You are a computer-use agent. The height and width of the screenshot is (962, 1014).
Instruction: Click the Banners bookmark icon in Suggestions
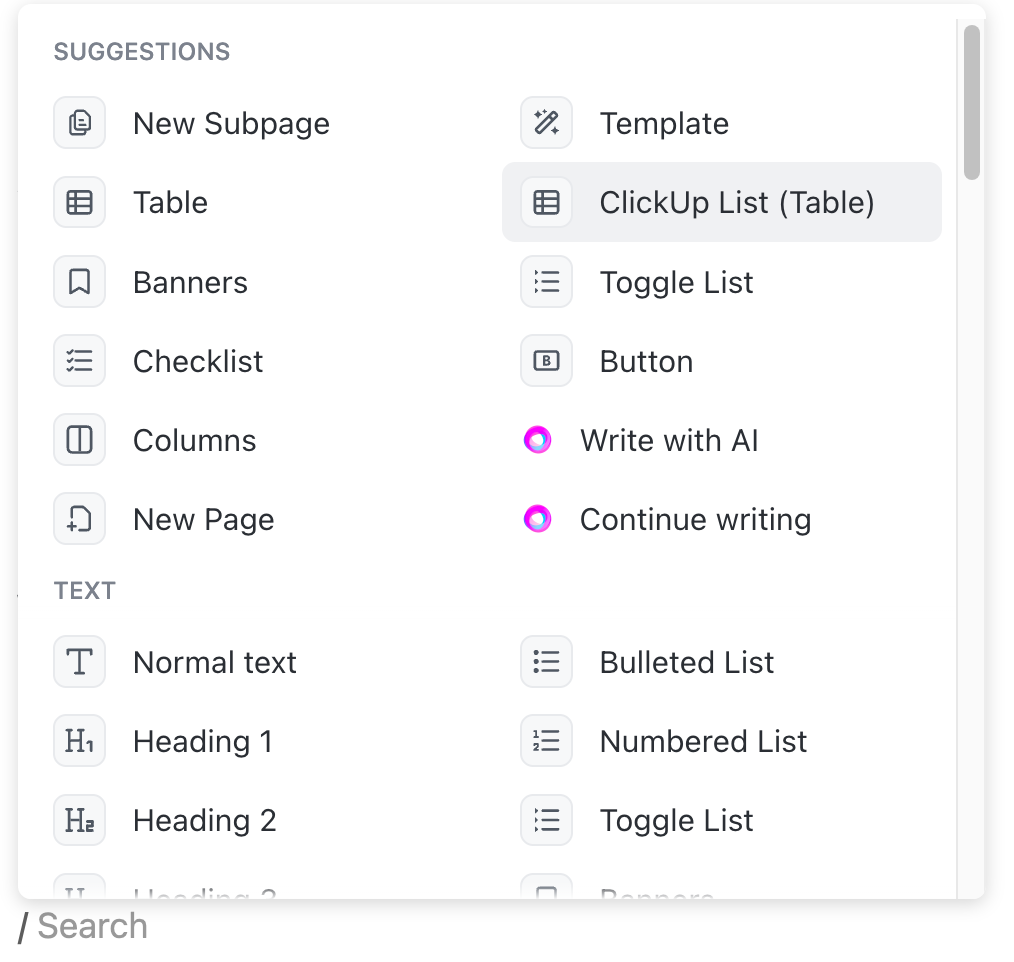click(79, 282)
